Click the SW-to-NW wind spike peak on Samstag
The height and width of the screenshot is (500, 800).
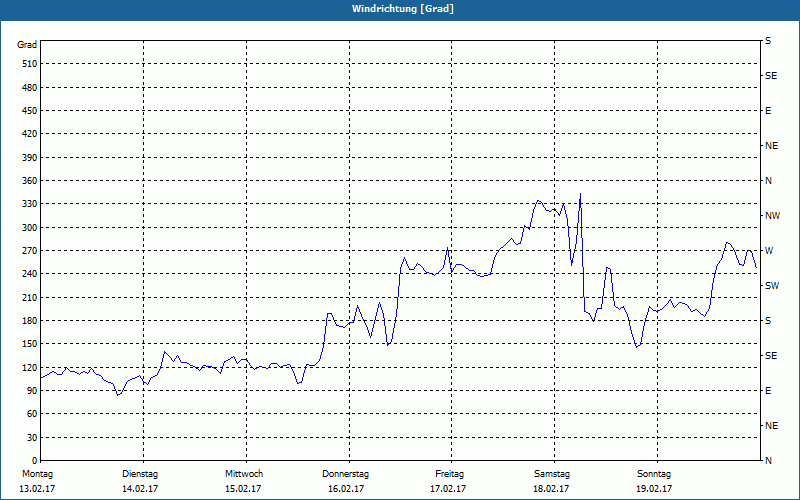click(580, 193)
